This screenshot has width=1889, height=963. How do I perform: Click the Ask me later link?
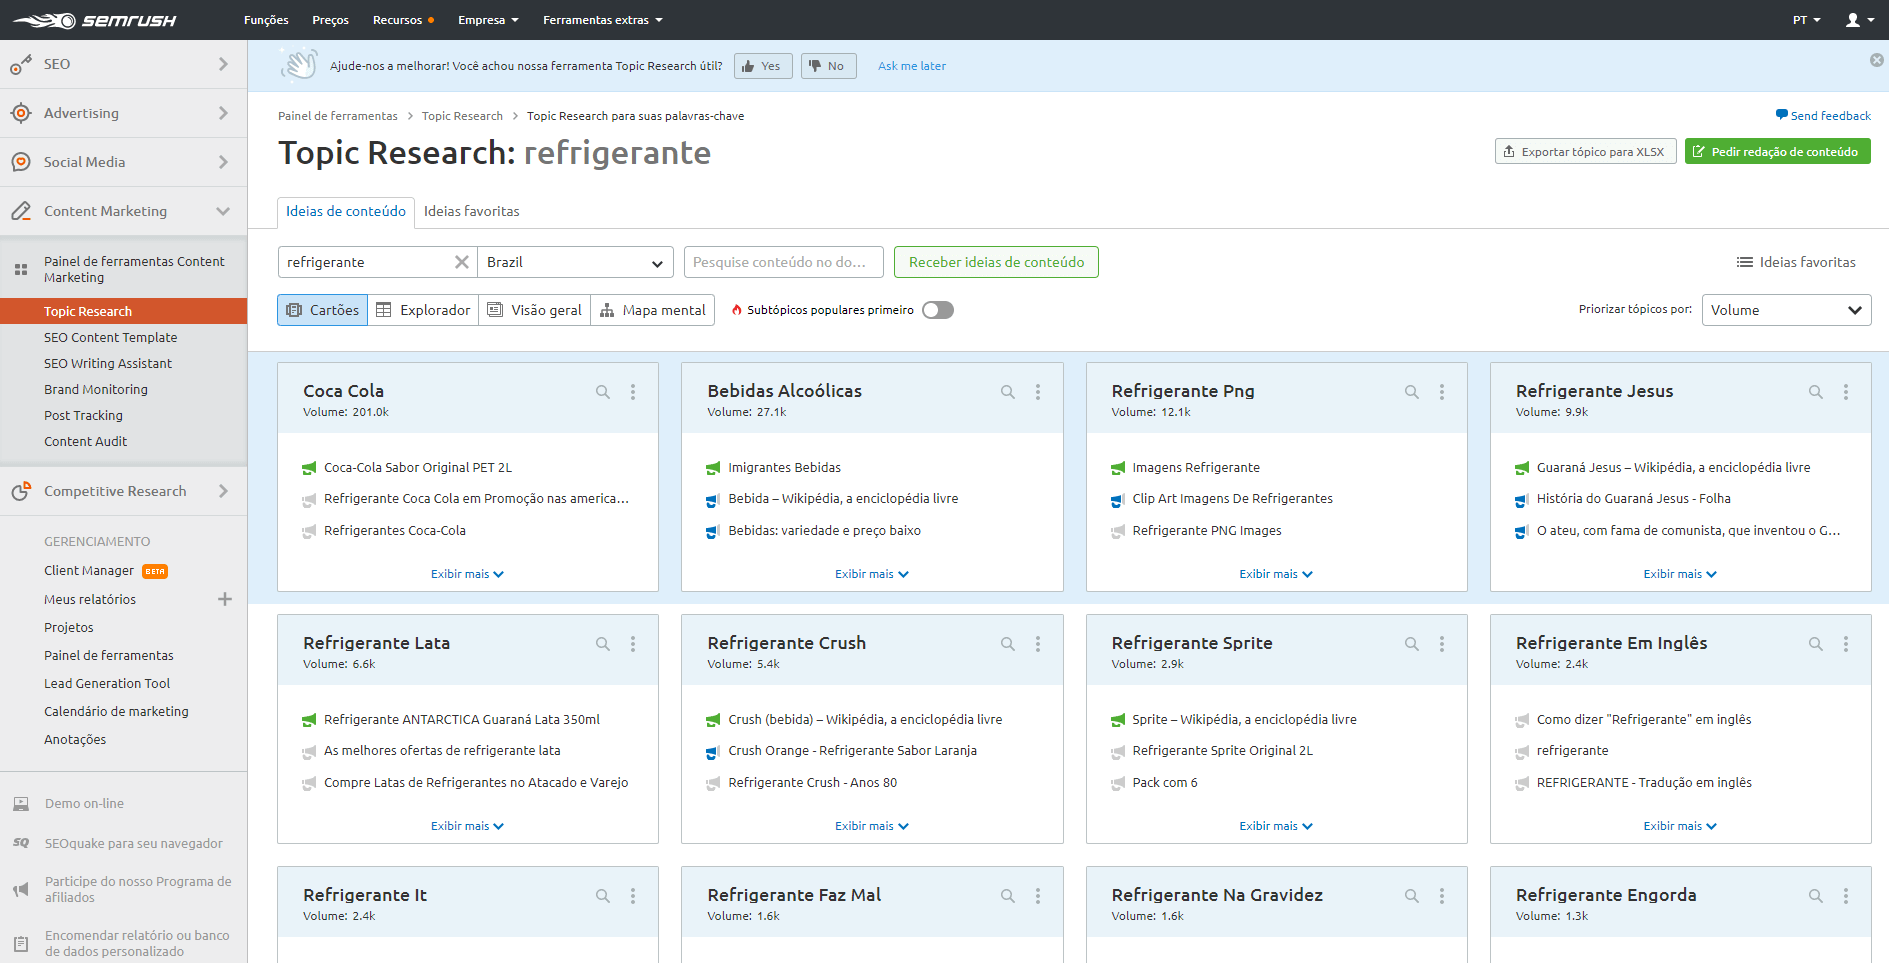912,66
